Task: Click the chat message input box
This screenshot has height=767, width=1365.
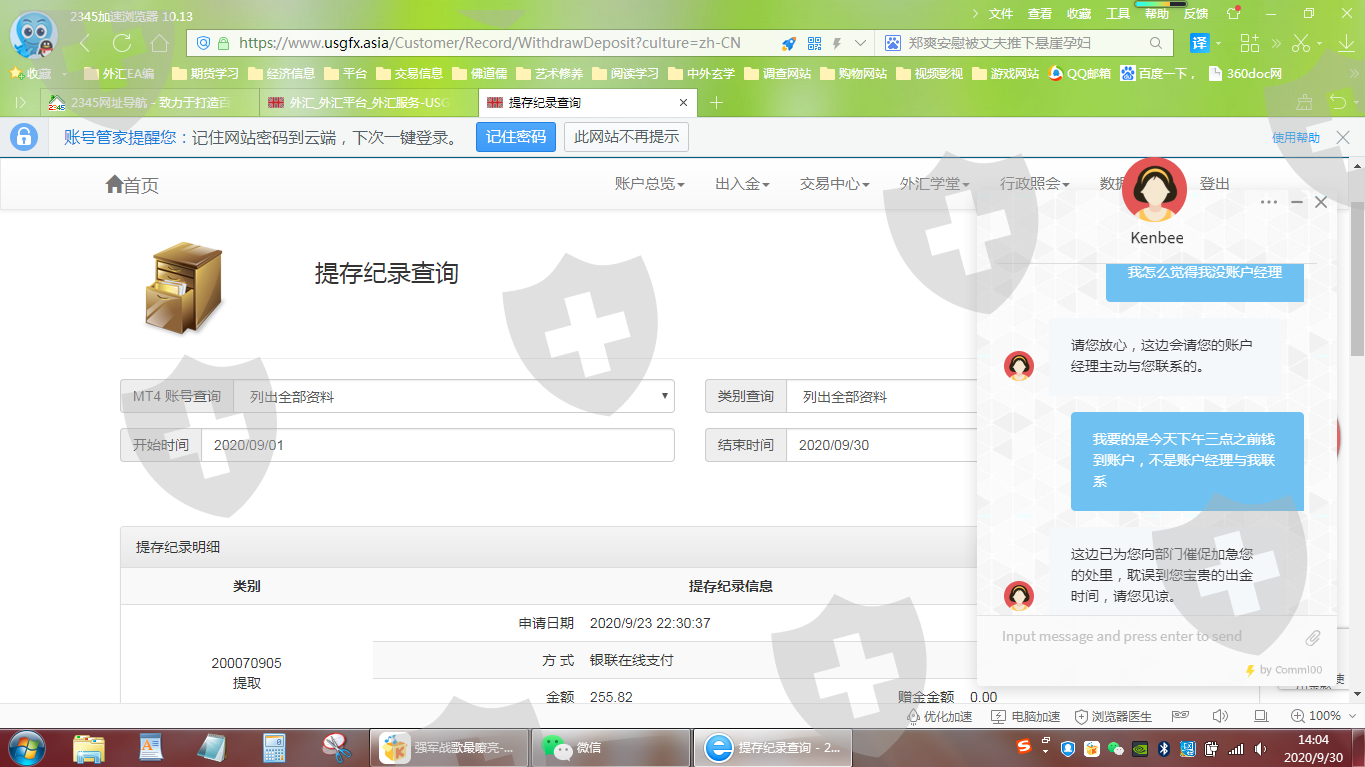Action: 1140,637
